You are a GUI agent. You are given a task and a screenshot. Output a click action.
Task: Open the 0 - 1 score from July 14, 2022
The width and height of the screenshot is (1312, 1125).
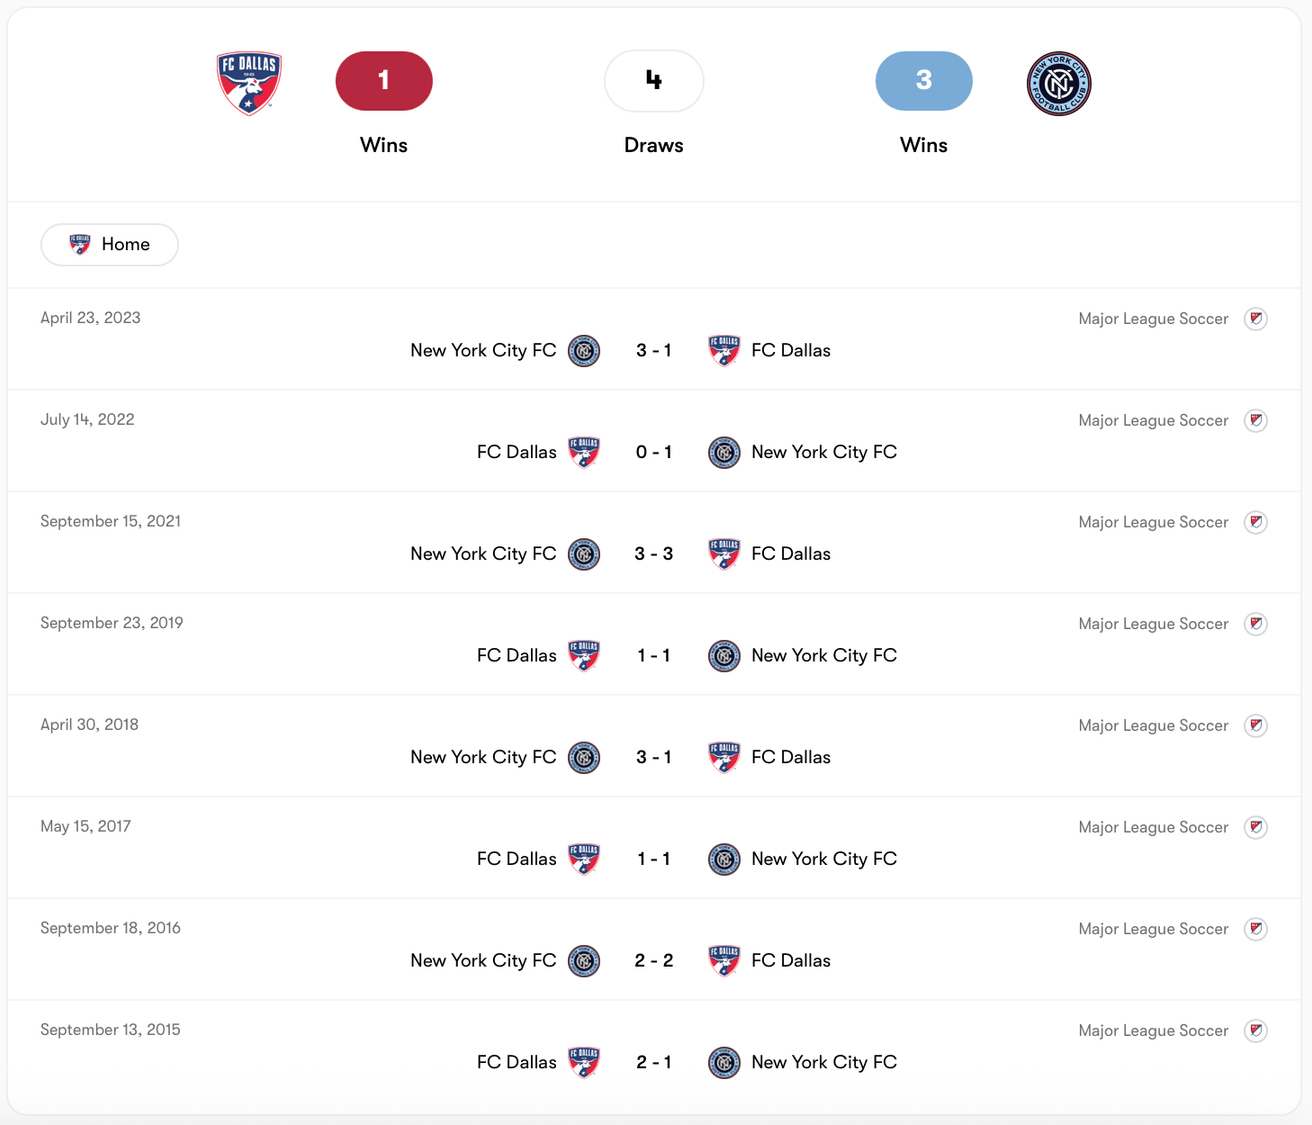[x=654, y=453]
